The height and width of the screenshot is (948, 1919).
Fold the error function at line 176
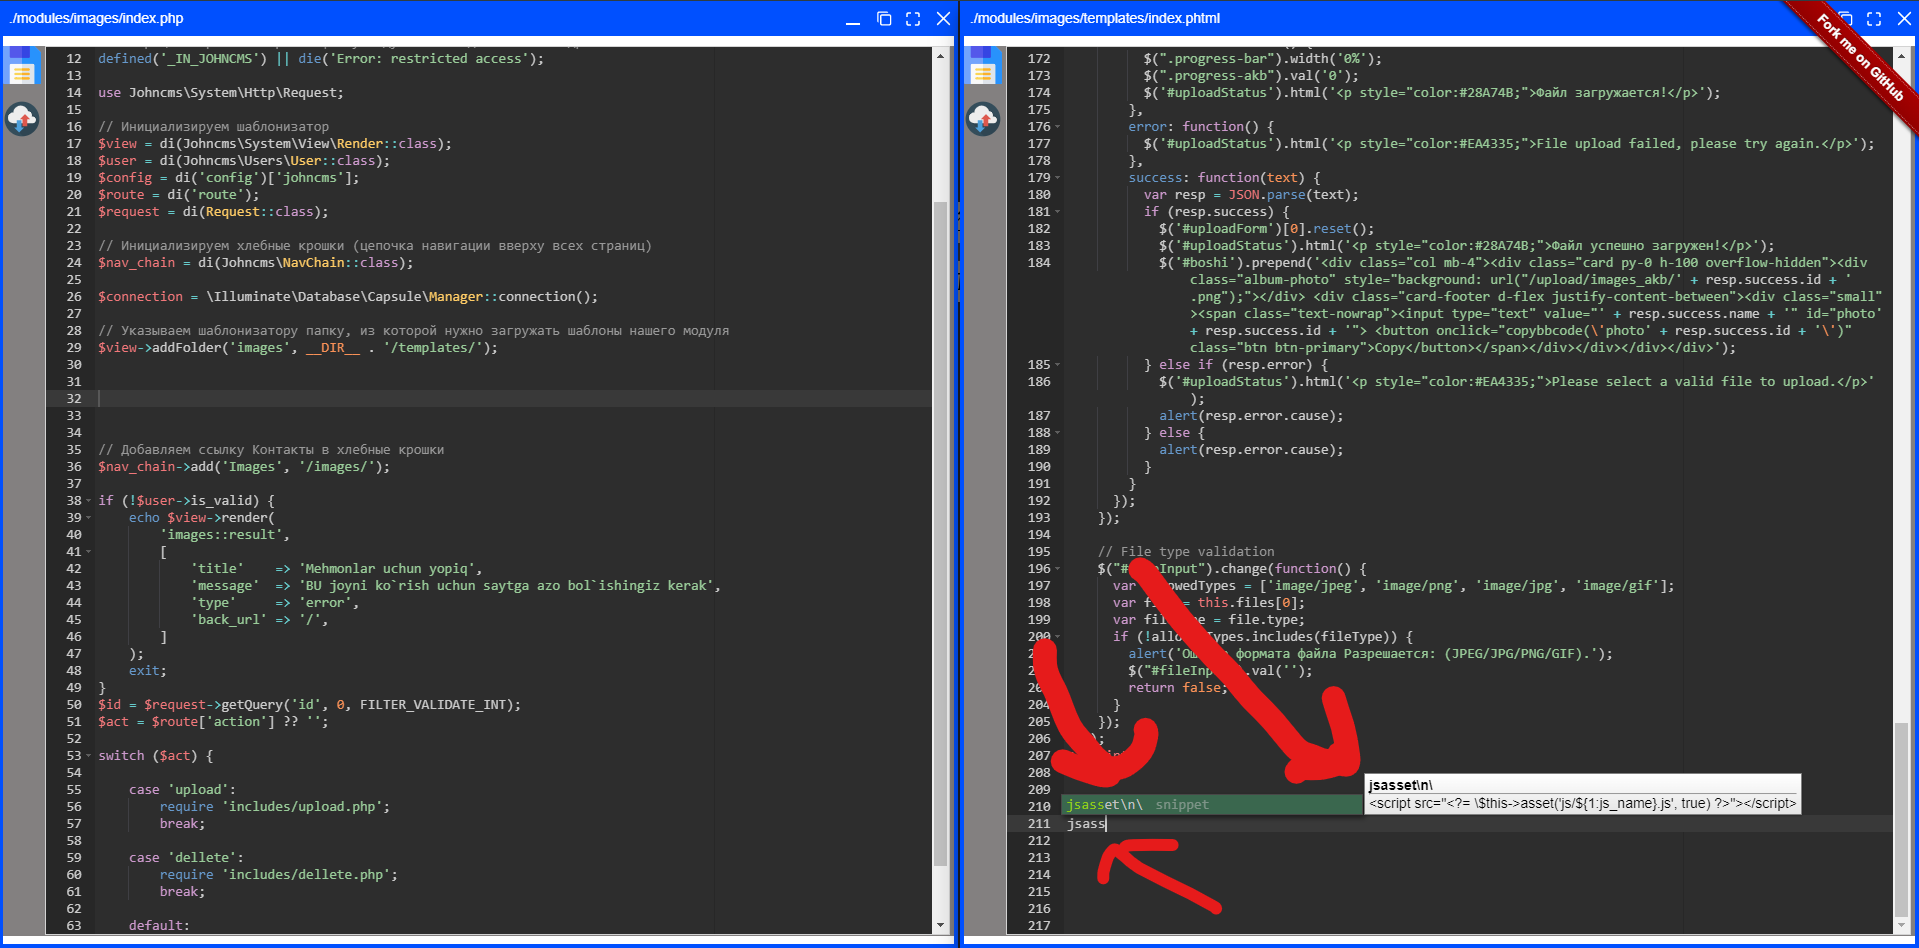coord(1058,127)
